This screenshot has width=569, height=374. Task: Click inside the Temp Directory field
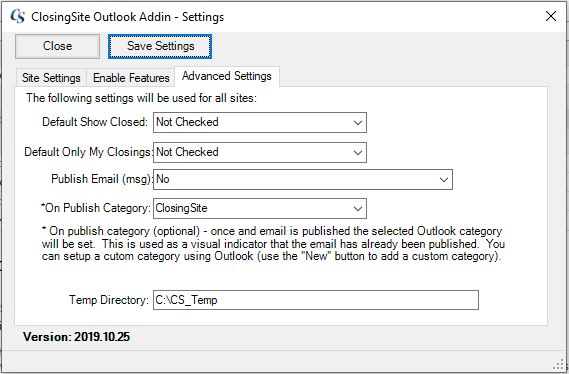316,300
